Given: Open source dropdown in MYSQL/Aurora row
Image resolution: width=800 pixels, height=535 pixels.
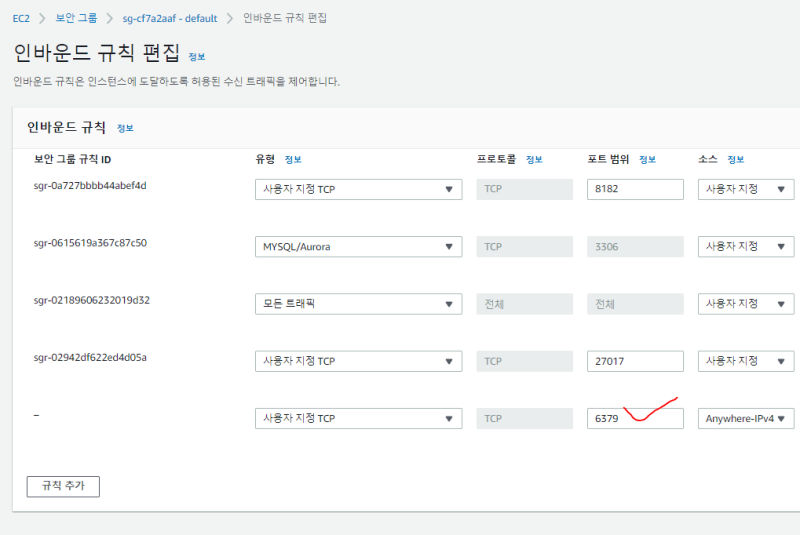Looking at the screenshot, I should tap(746, 246).
